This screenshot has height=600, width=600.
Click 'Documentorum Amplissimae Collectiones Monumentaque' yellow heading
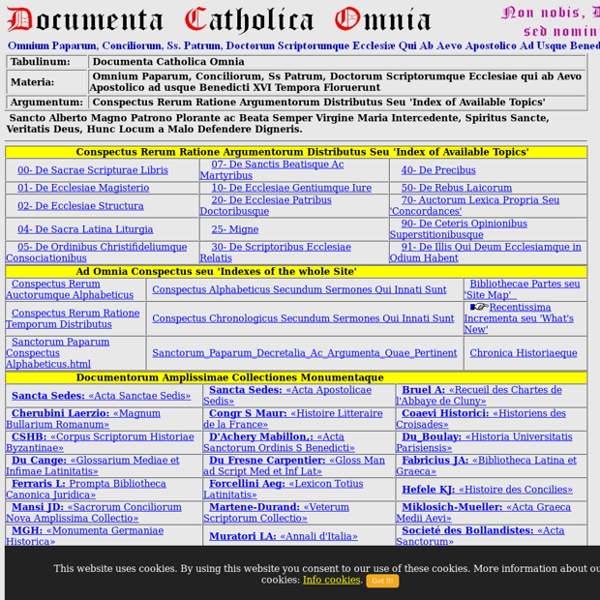296,377
